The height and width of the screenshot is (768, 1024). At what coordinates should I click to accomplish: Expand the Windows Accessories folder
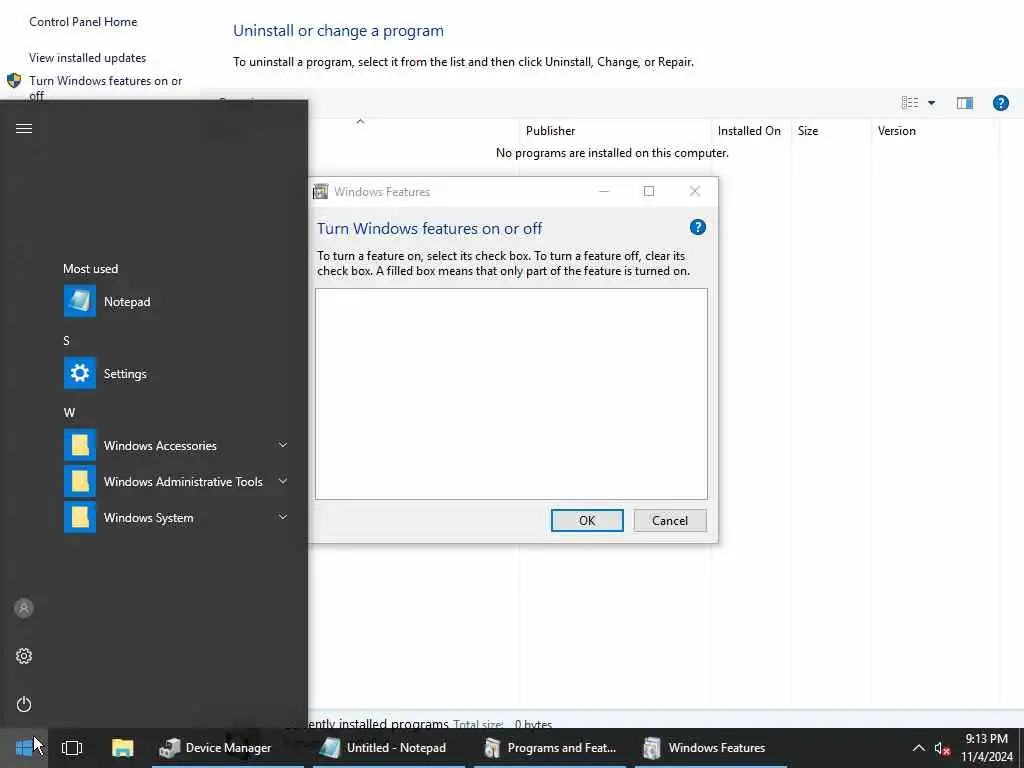pos(176,445)
